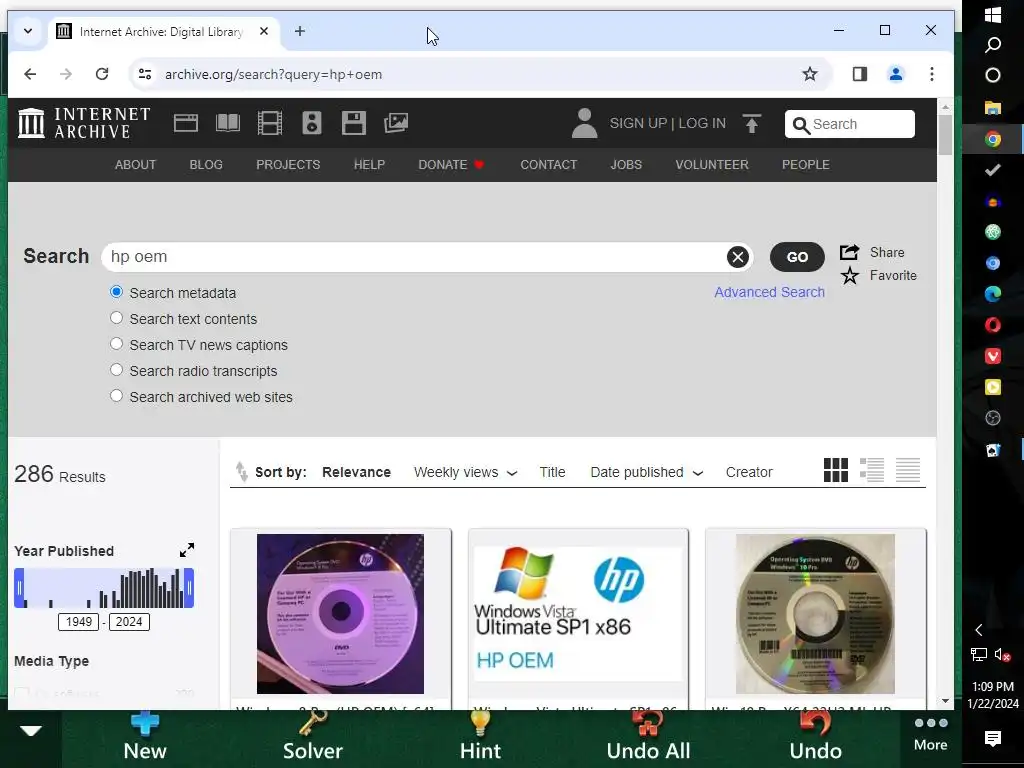Click the SIGN UP link
This screenshot has width=1024, height=768.
point(638,123)
